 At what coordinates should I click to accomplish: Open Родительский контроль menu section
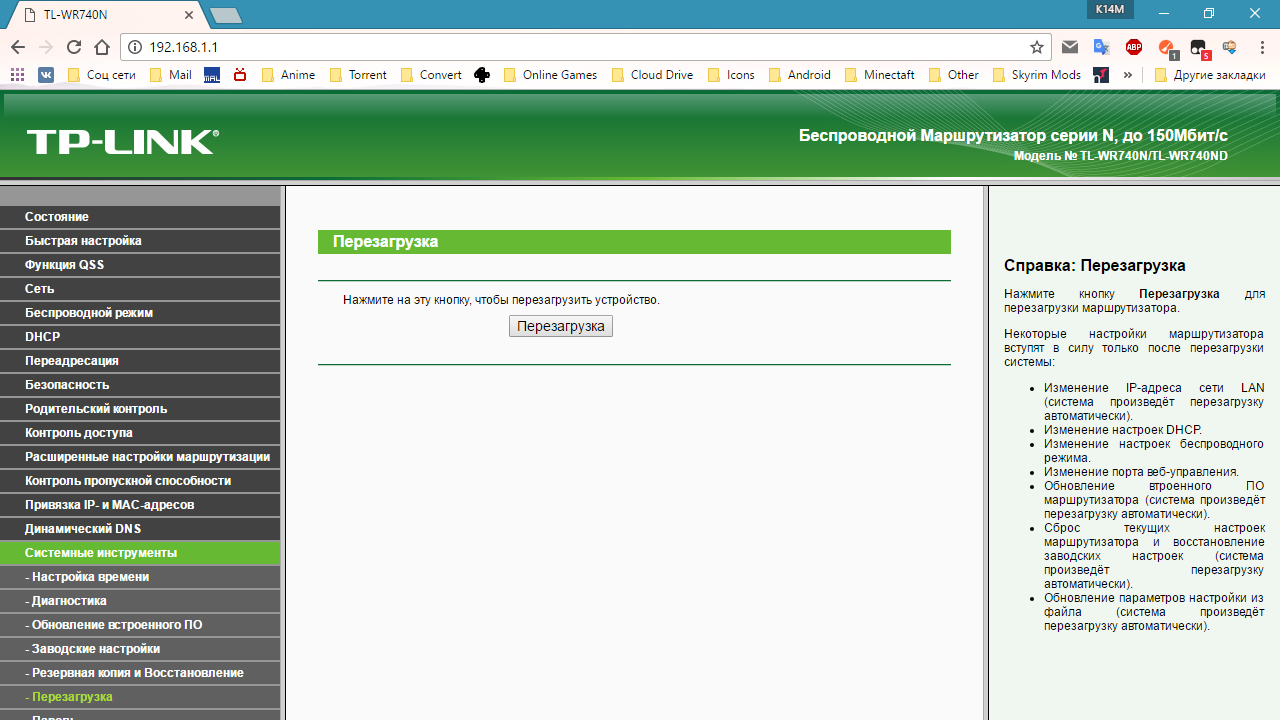click(x=140, y=409)
